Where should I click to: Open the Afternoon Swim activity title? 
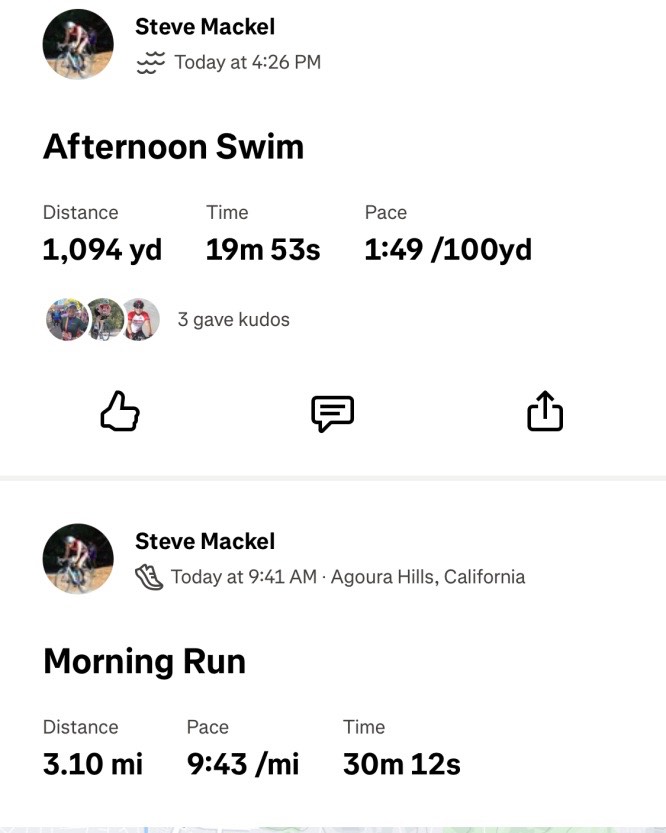coord(173,146)
